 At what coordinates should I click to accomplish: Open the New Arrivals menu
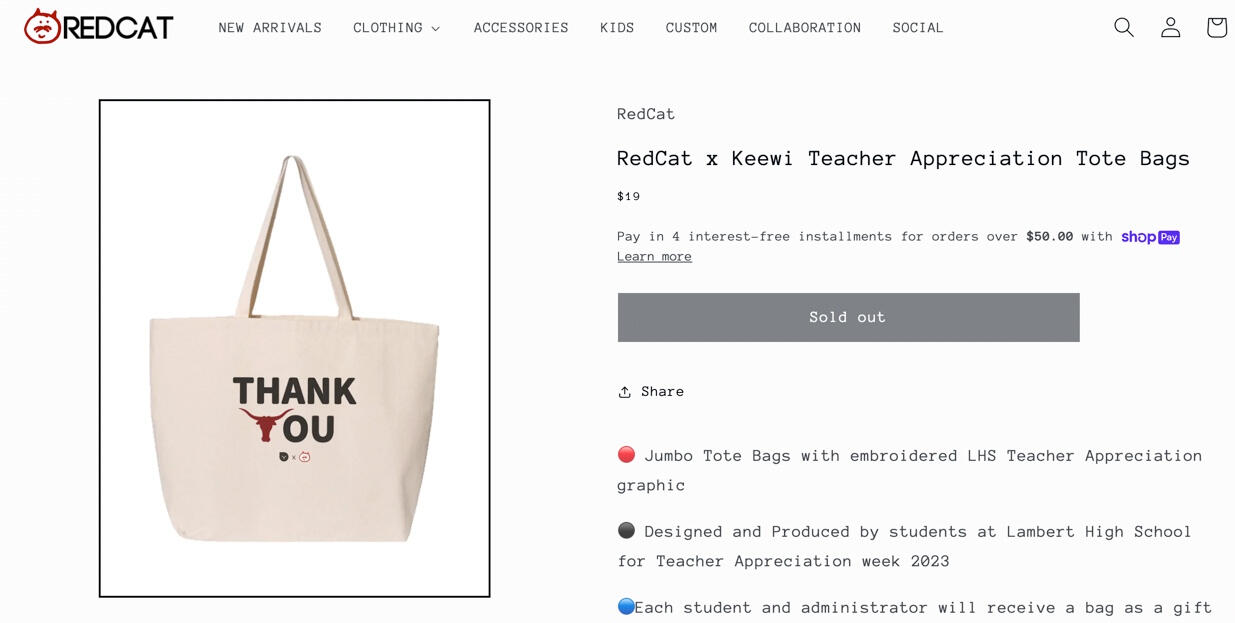(x=270, y=28)
